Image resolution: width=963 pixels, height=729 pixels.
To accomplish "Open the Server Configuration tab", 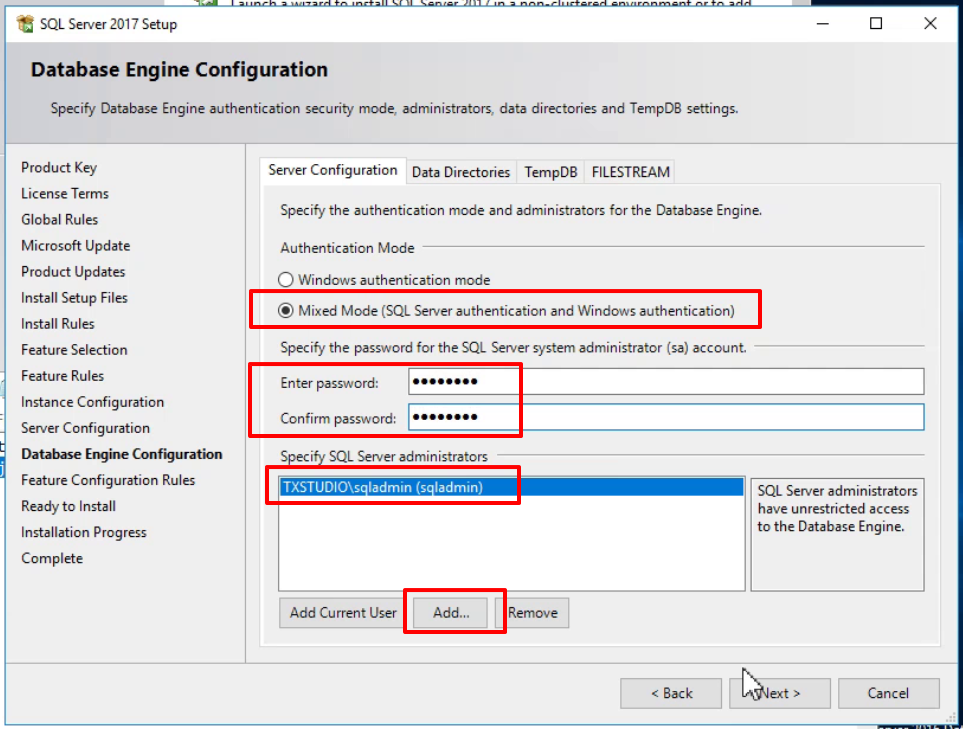I will [x=332, y=170].
